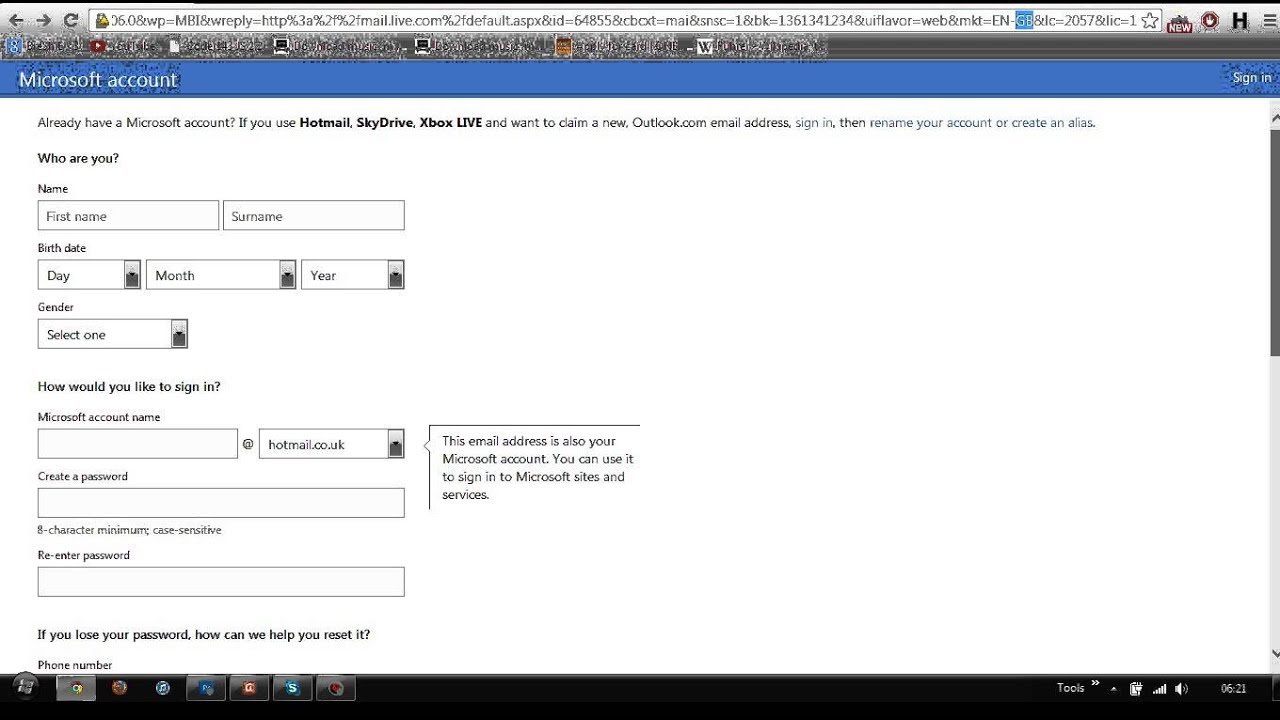This screenshot has height=720, width=1280.
Task: Open the network signal tray icon
Action: click(1160, 688)
